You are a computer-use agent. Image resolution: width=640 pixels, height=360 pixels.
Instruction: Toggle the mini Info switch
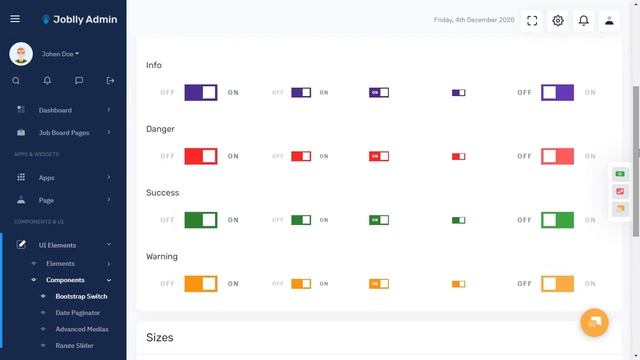(458, 92)
